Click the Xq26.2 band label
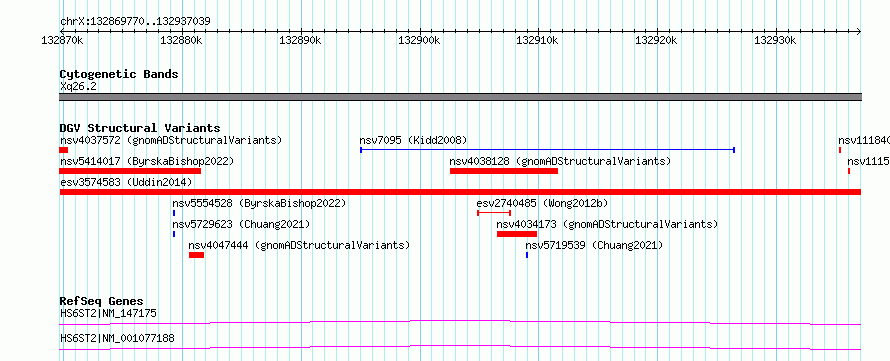This screenshot has height=361, width=890. [x=78, y=86]
